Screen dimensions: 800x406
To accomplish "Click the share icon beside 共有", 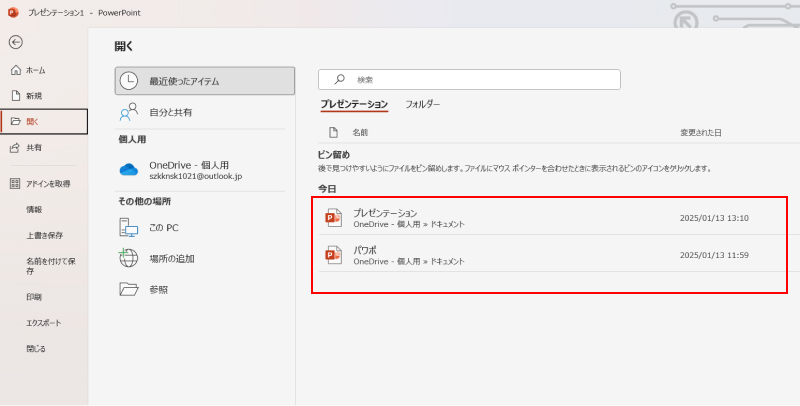I will [16, 147].
